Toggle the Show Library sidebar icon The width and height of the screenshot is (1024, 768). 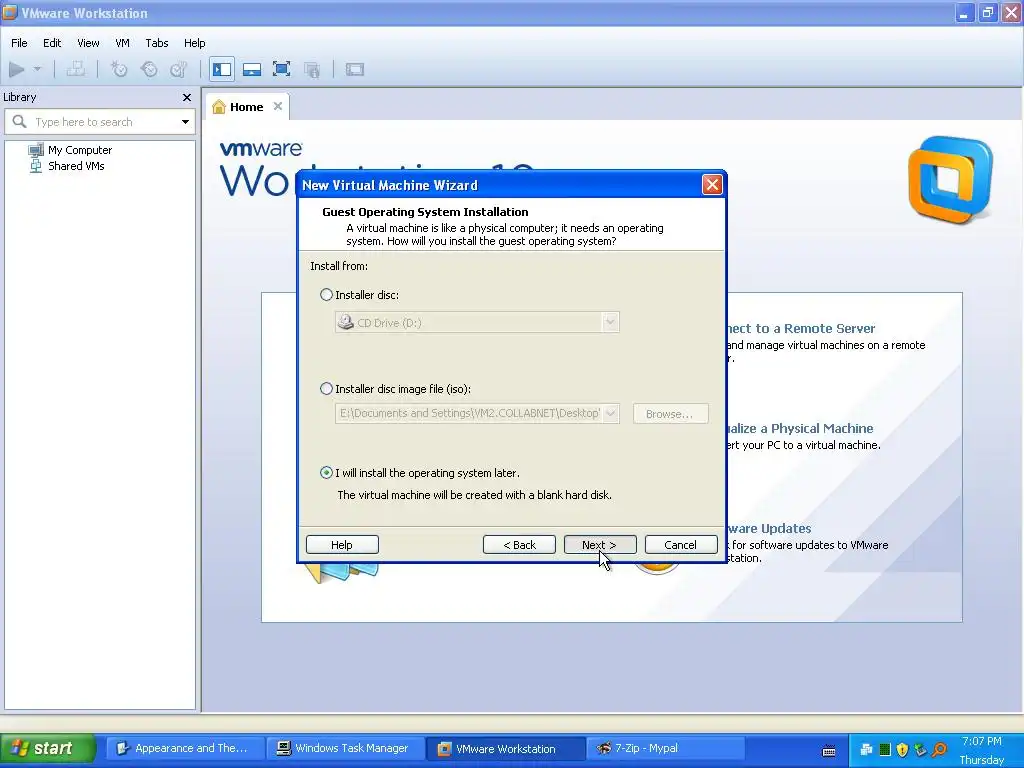(x=222, y=69)
